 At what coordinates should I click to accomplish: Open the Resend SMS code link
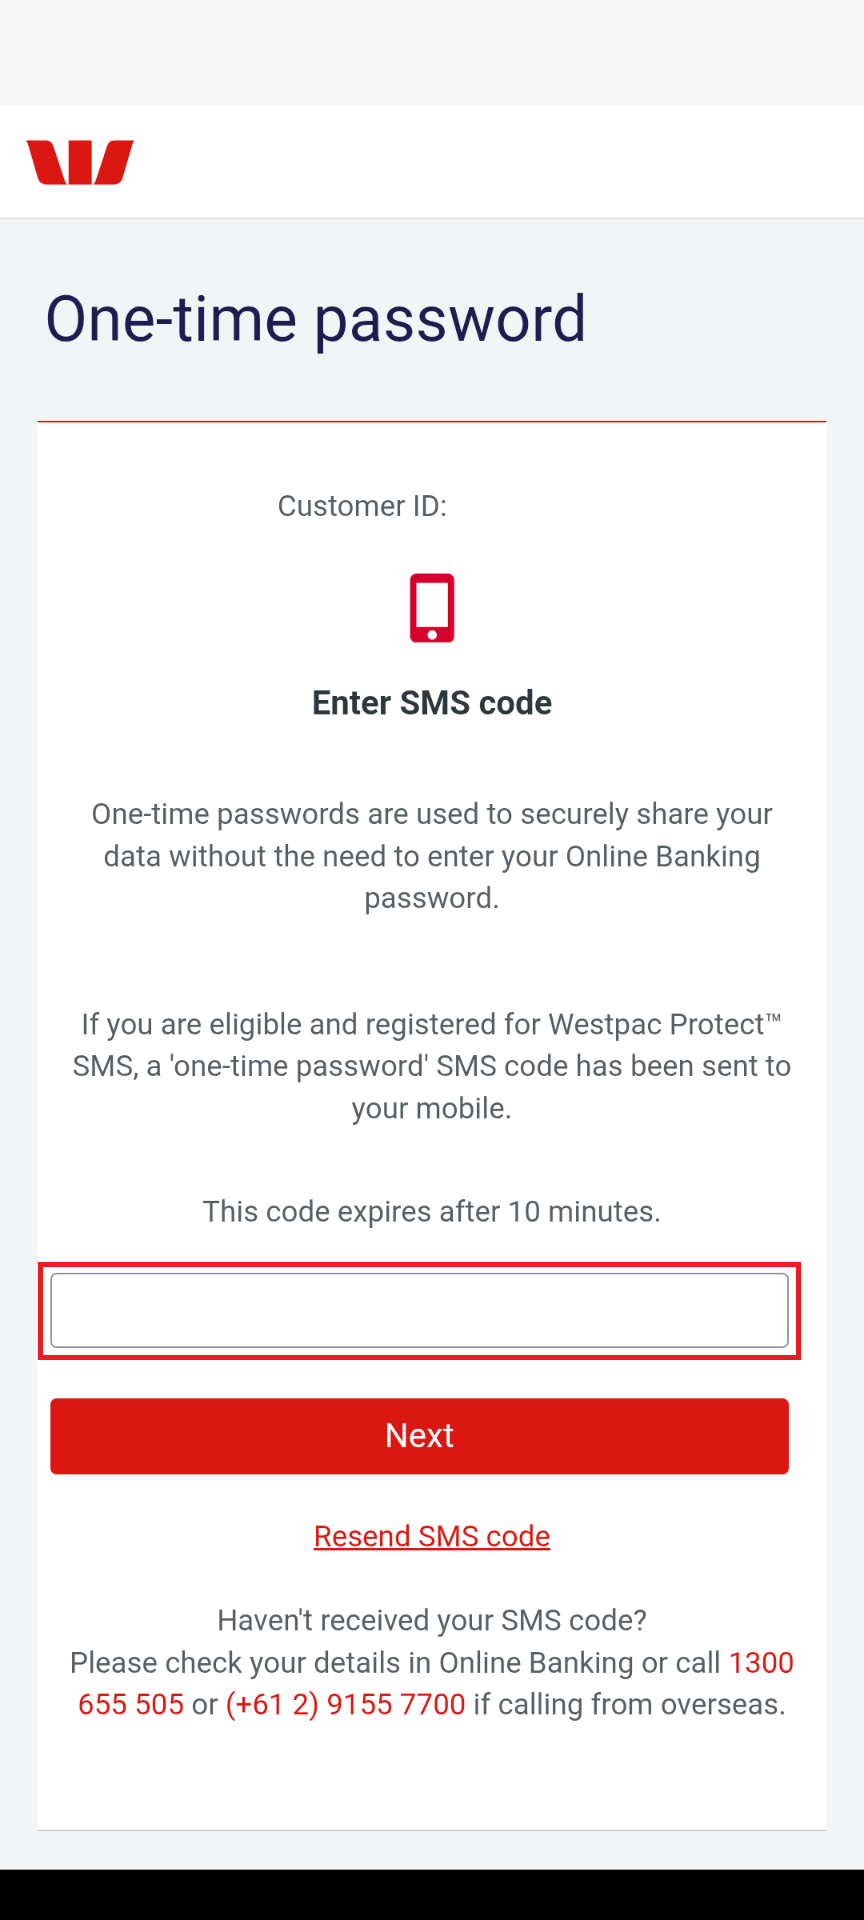(x=431, y=1536)
